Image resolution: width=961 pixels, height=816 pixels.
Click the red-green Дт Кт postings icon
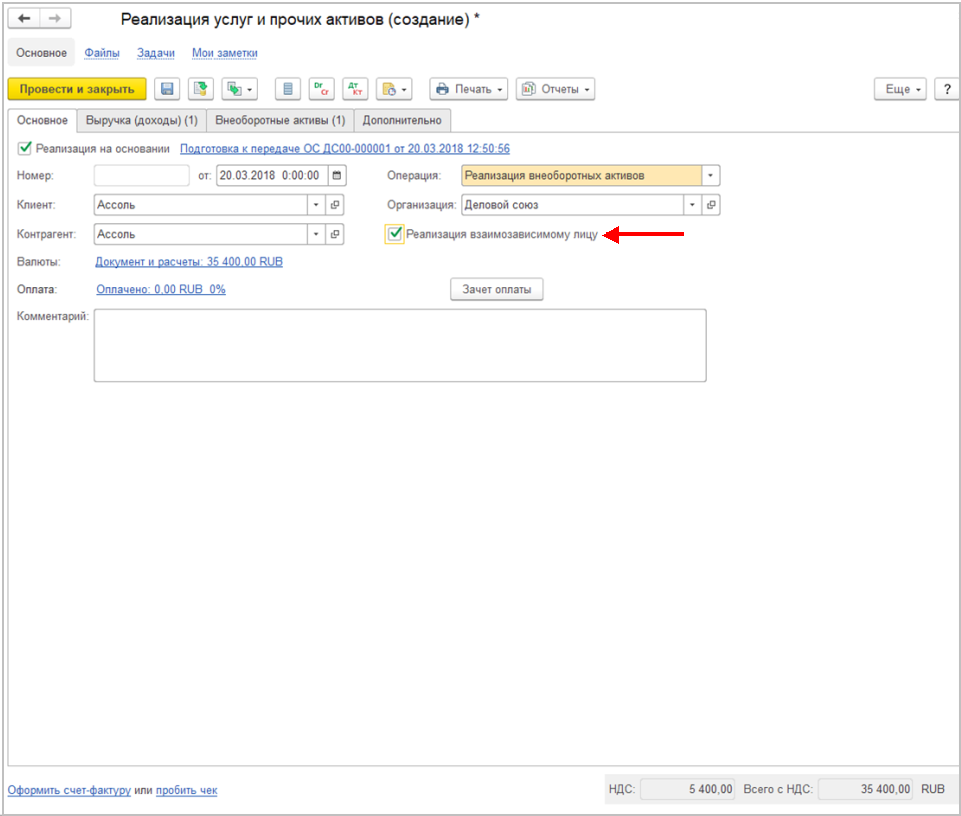355,89
